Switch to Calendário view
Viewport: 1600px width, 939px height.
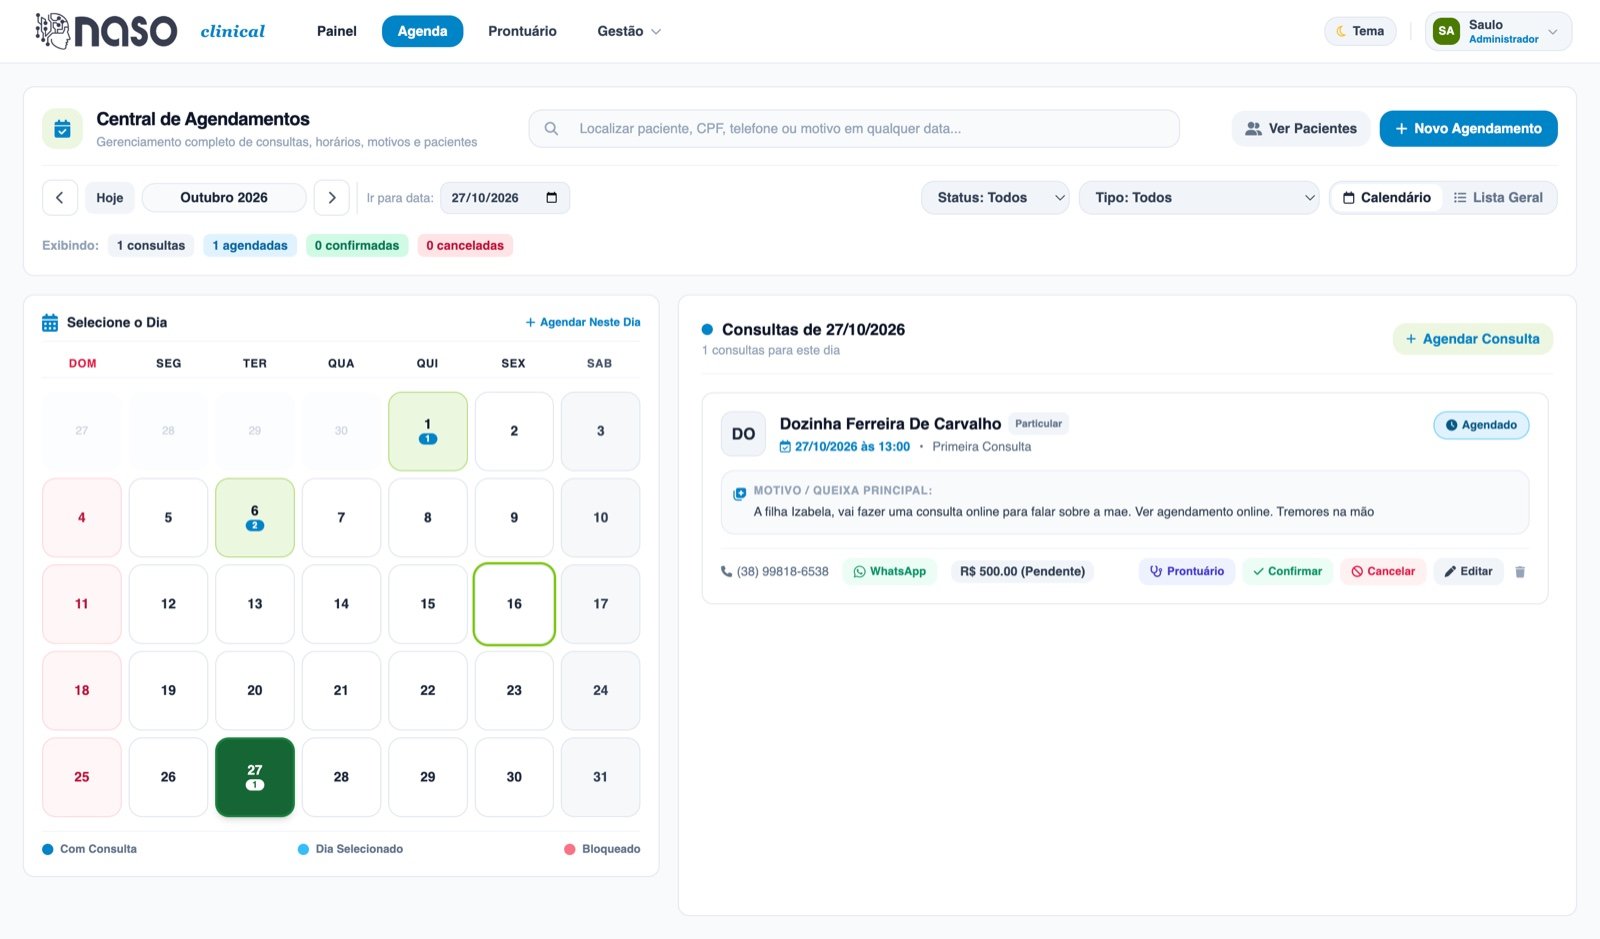tap(1386, 198)
